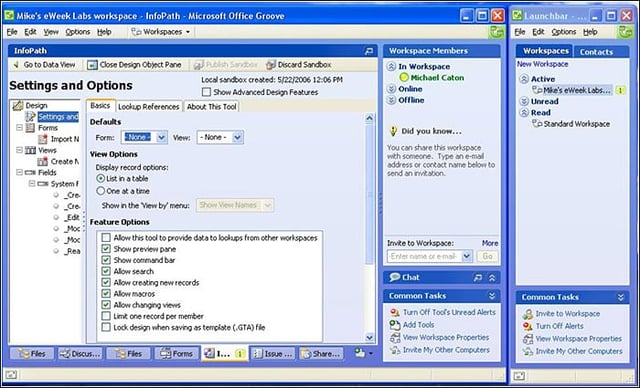Image resolution: width=640 pixels, height=388 pixels.
Task: Click View Workspace Properties in Launchbar
Action: pyautogui.click(x=578, y=339)
